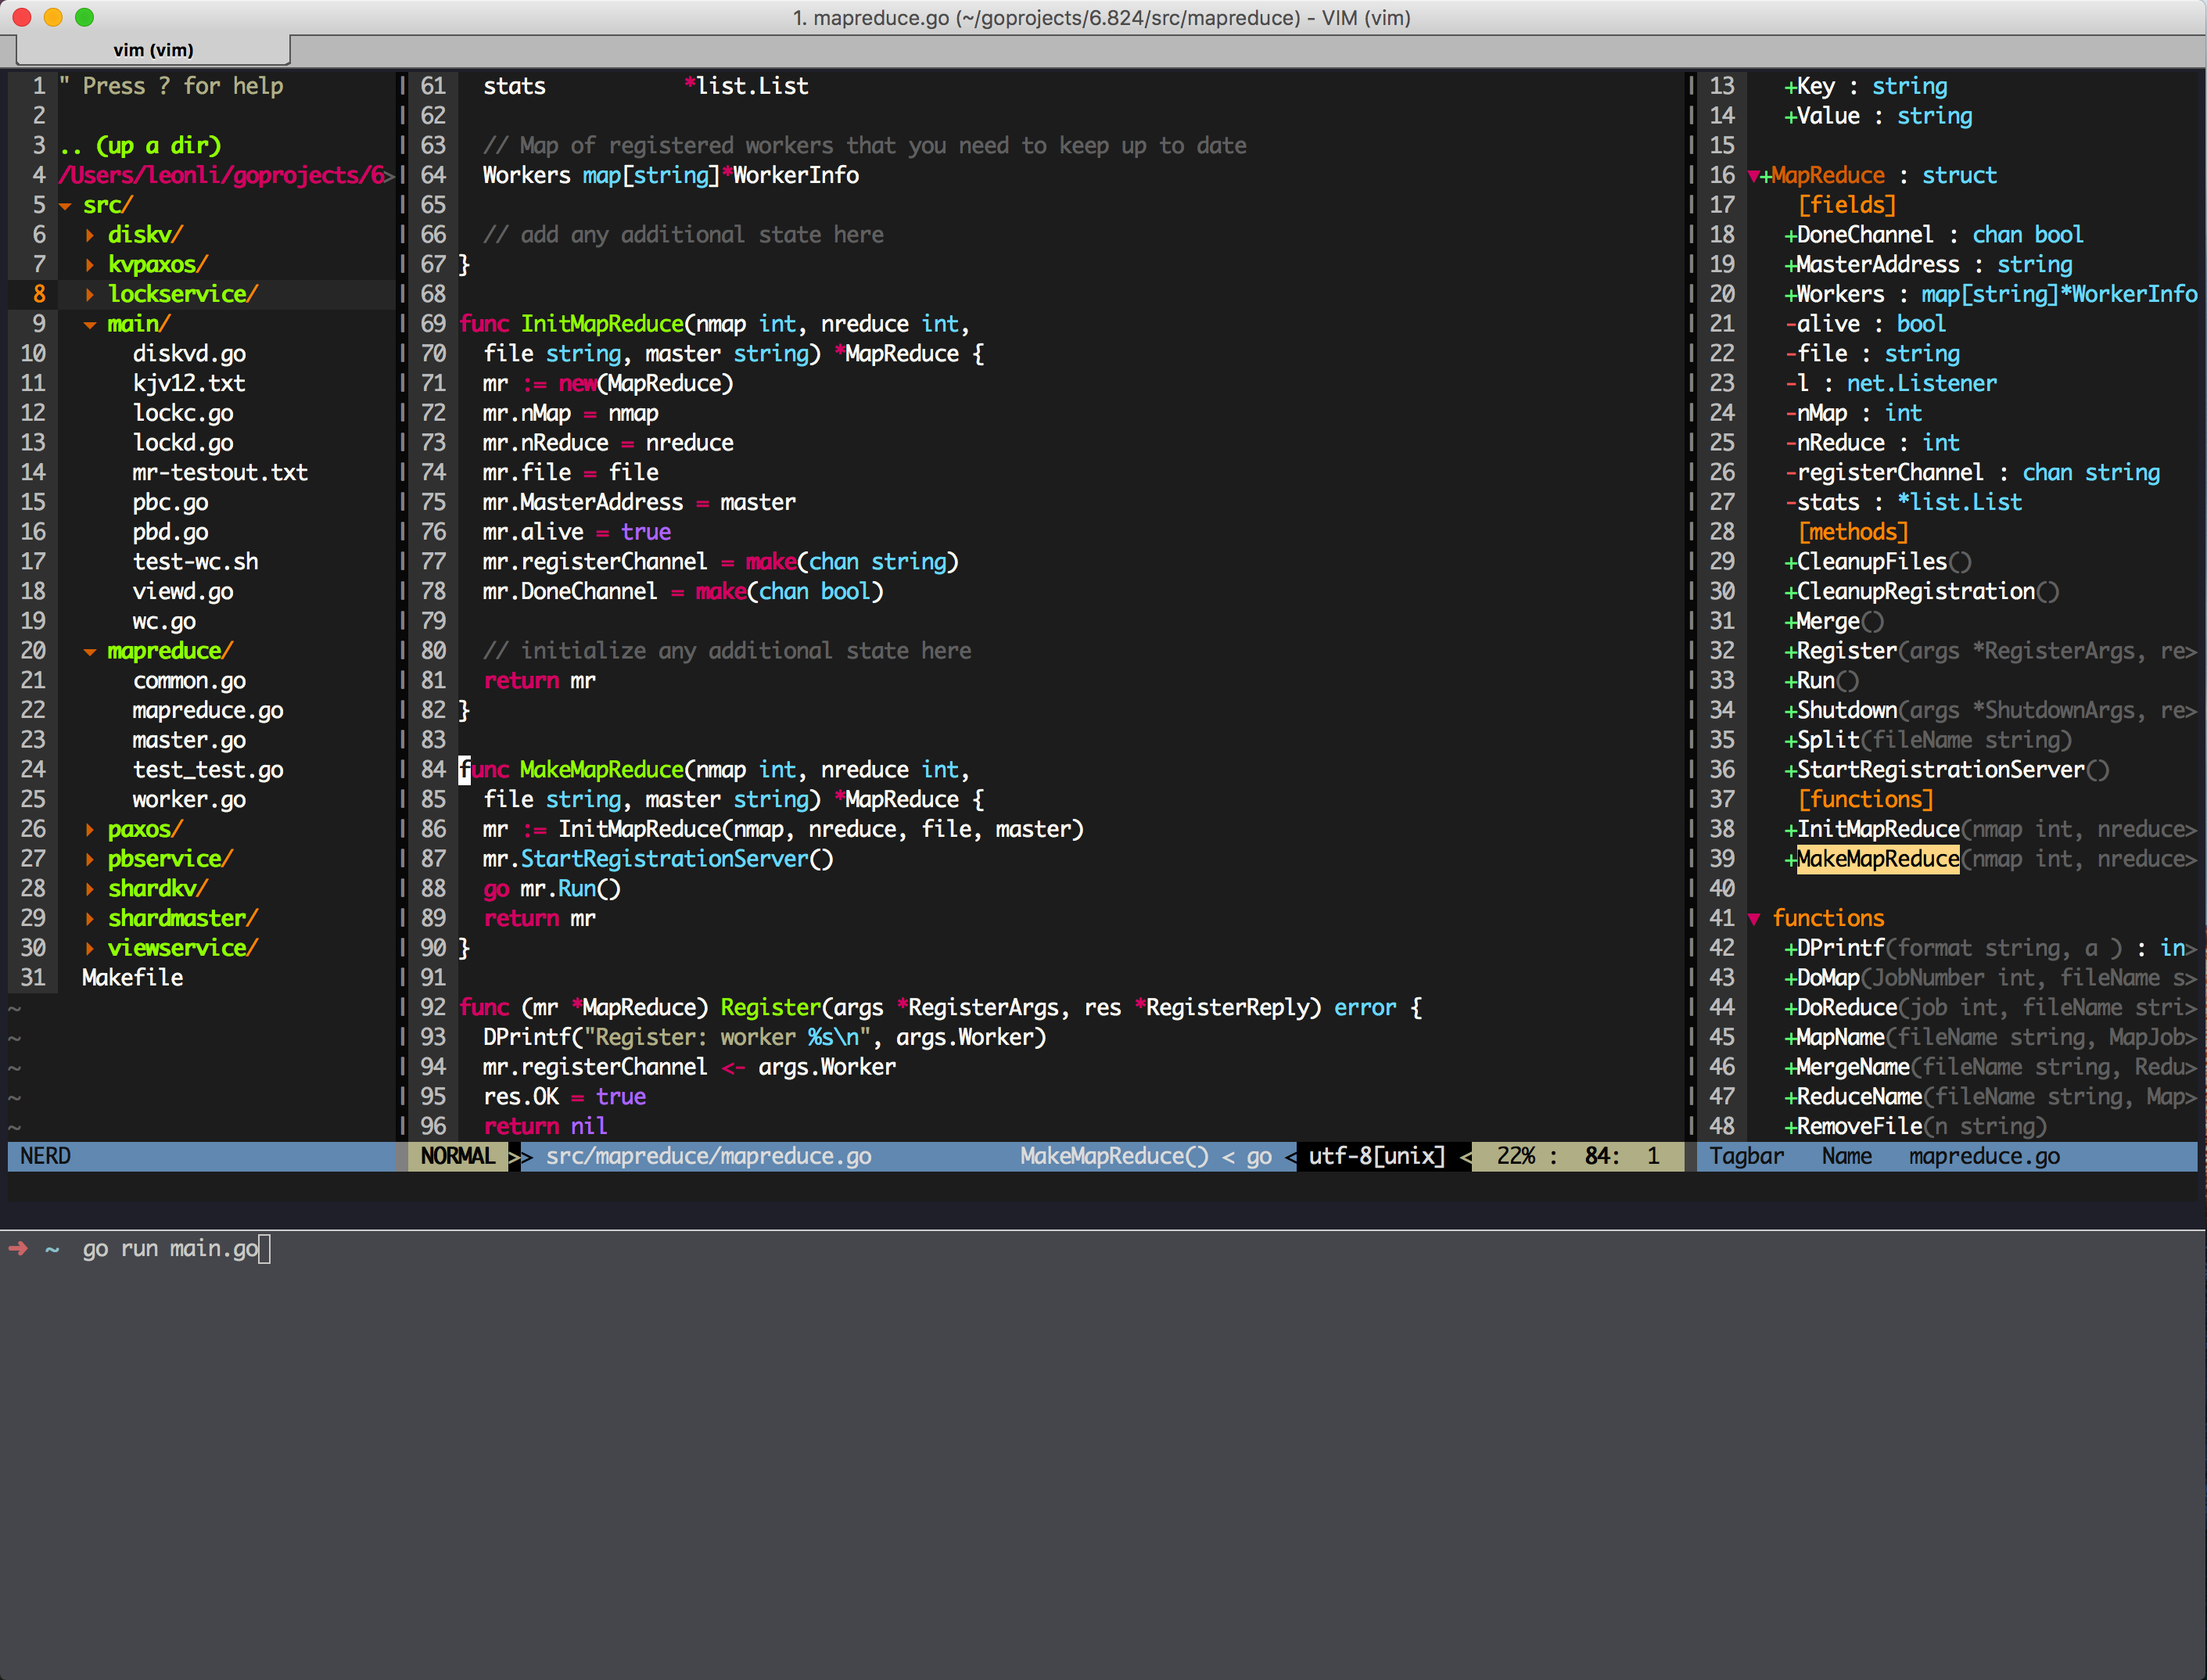Collapse the src root folder arrow
Viewport: 2207px width, 1680px height.
click(65, 206)
